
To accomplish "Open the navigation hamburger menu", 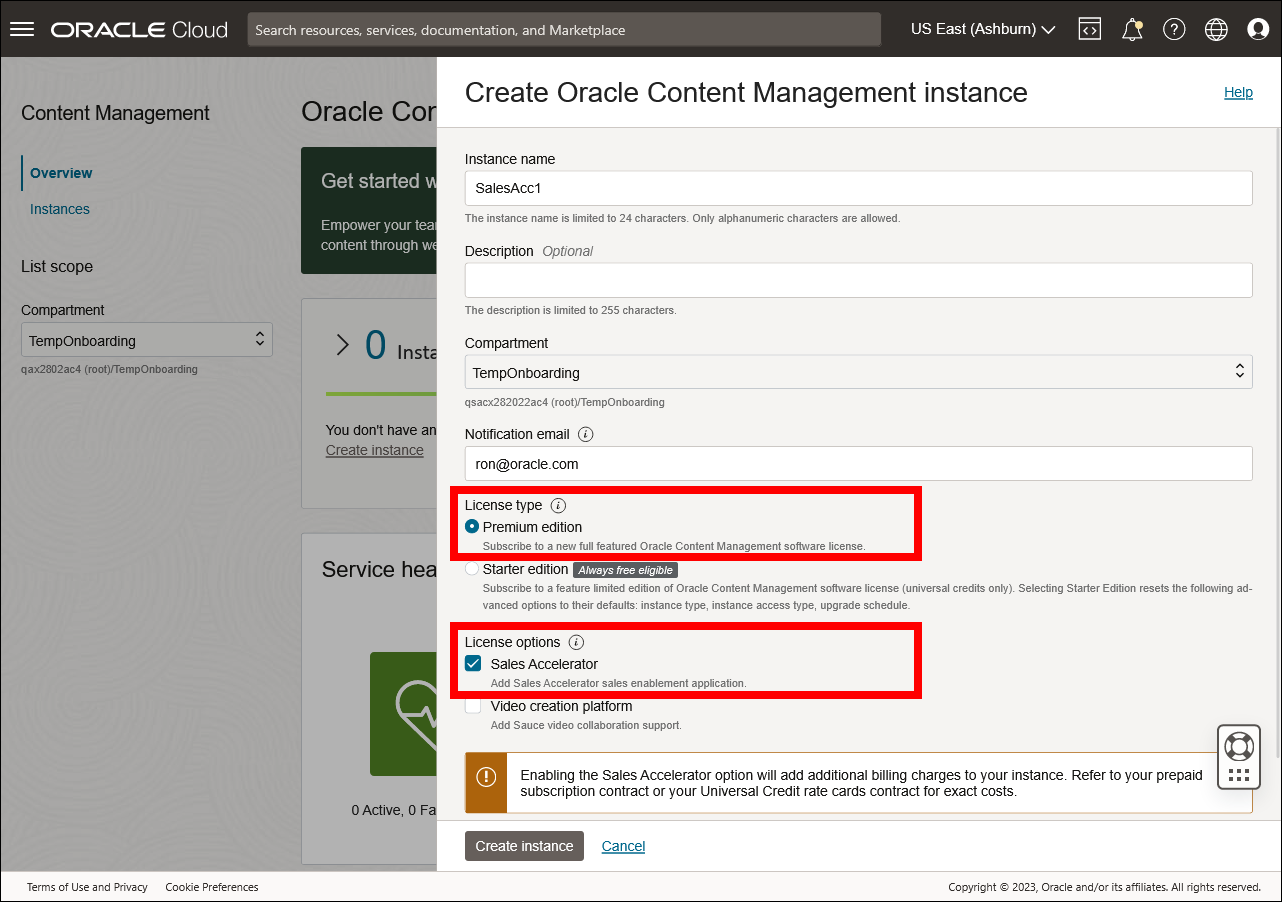I will tap(21, 28).
